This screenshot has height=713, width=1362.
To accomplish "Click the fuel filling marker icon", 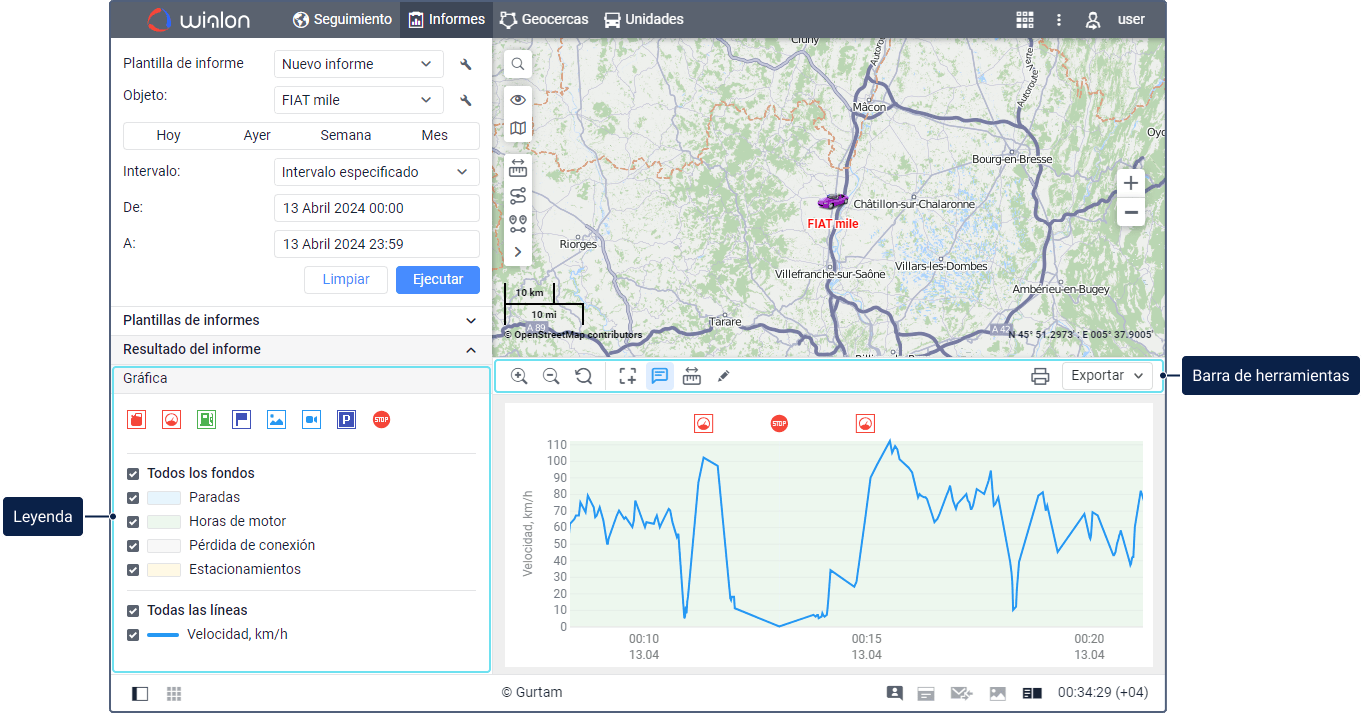I will pyautogui.click(x=206, y=420).
